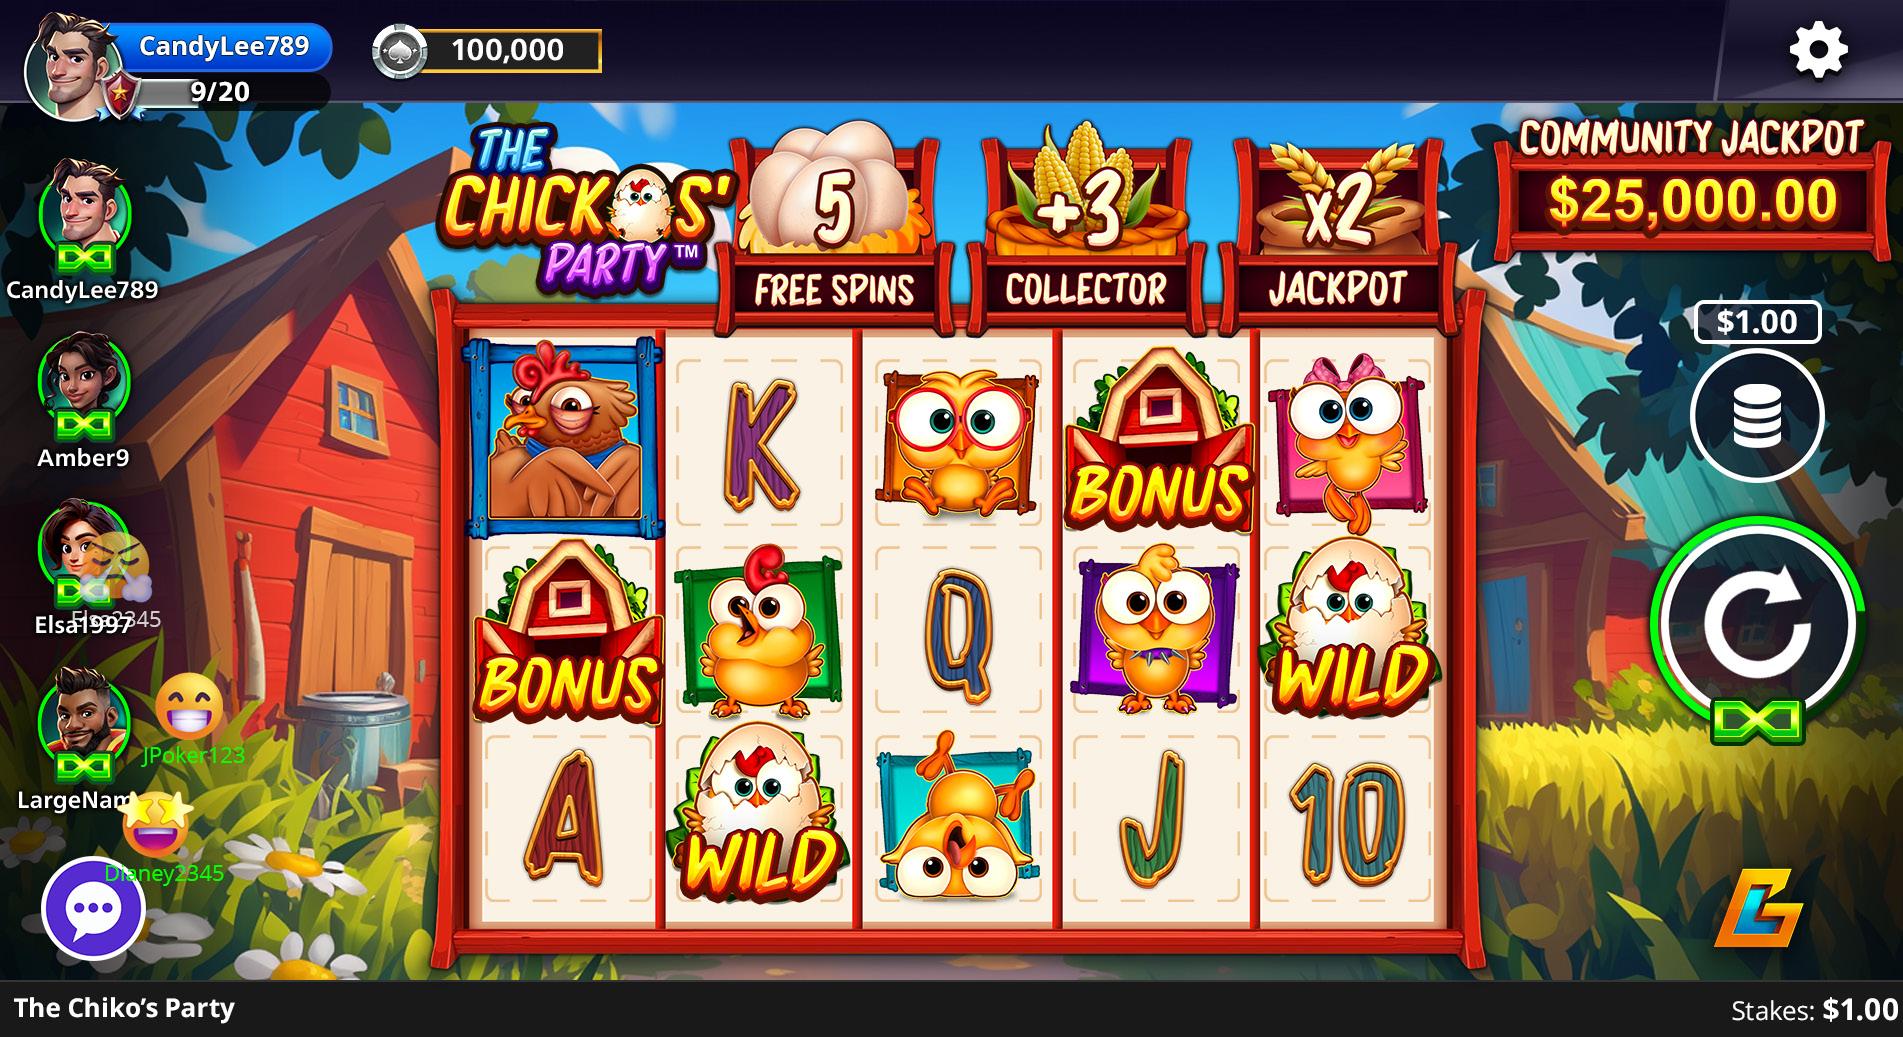Click the LG logo icon

[1758, 908]
